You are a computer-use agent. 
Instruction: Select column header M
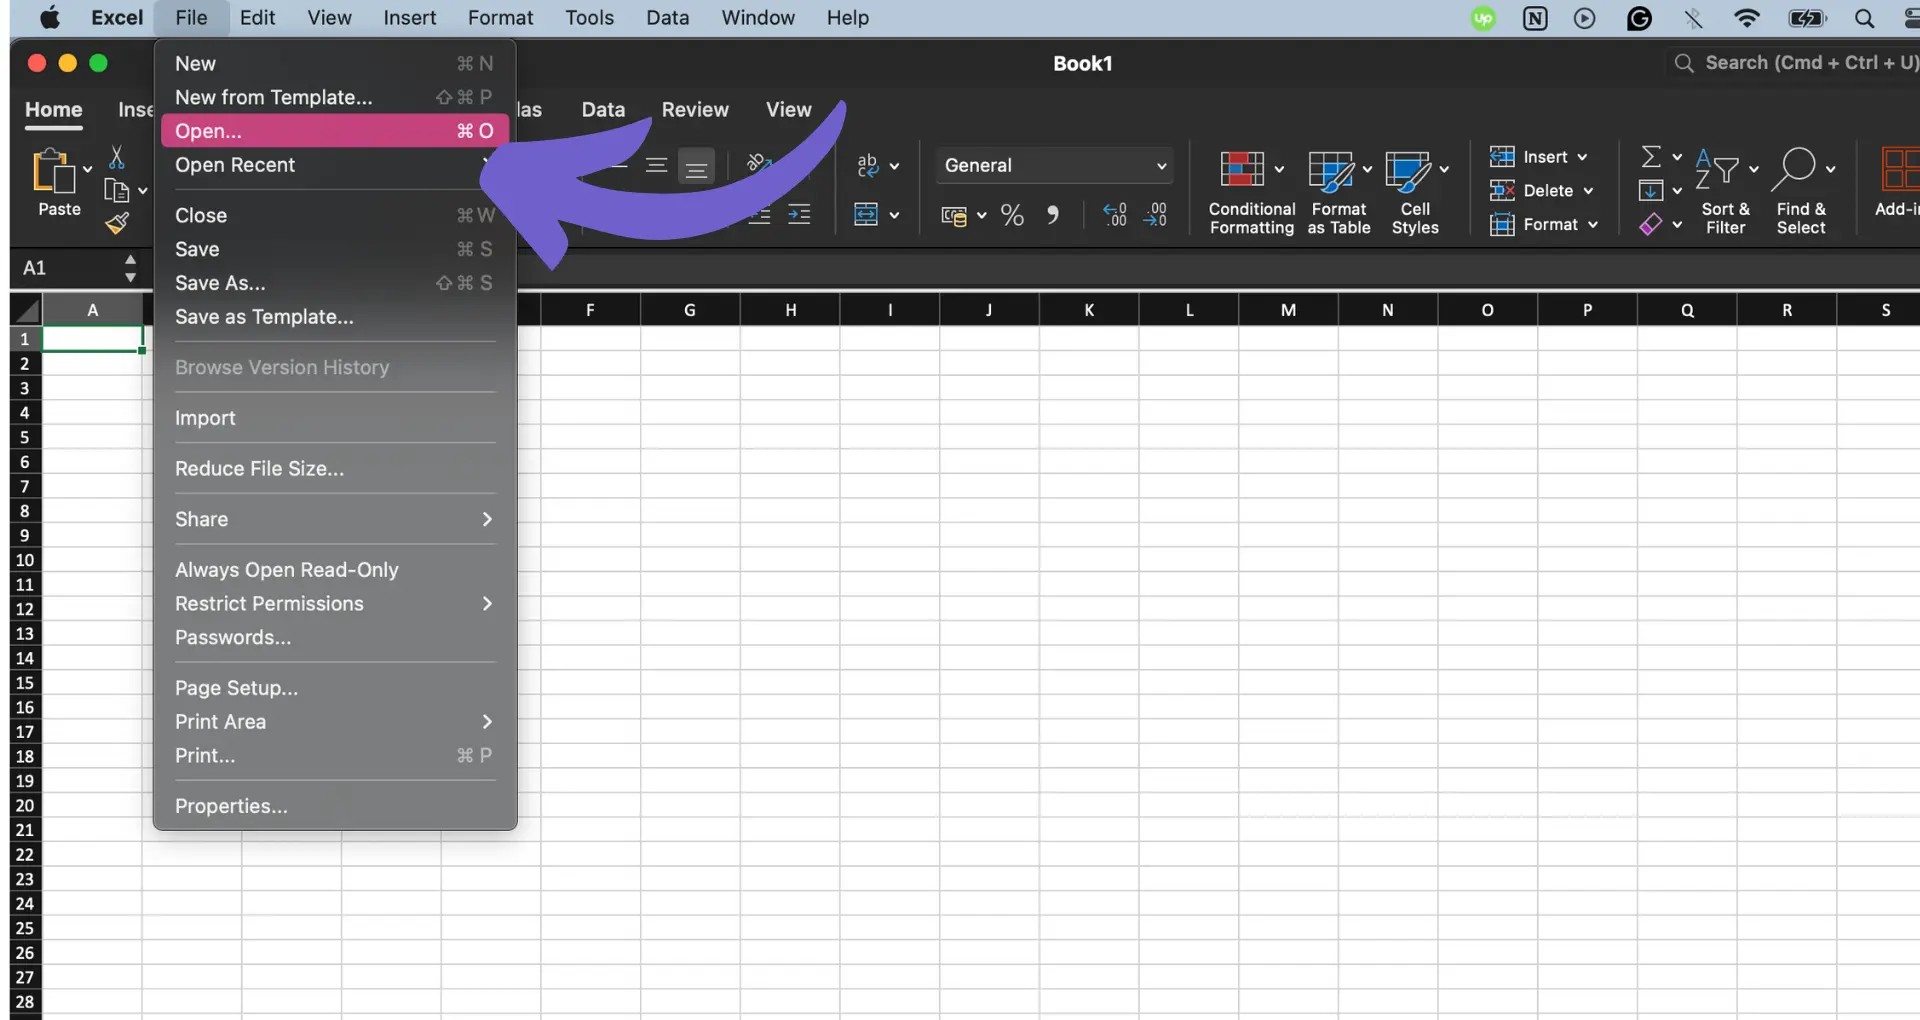click(1288, 310)
